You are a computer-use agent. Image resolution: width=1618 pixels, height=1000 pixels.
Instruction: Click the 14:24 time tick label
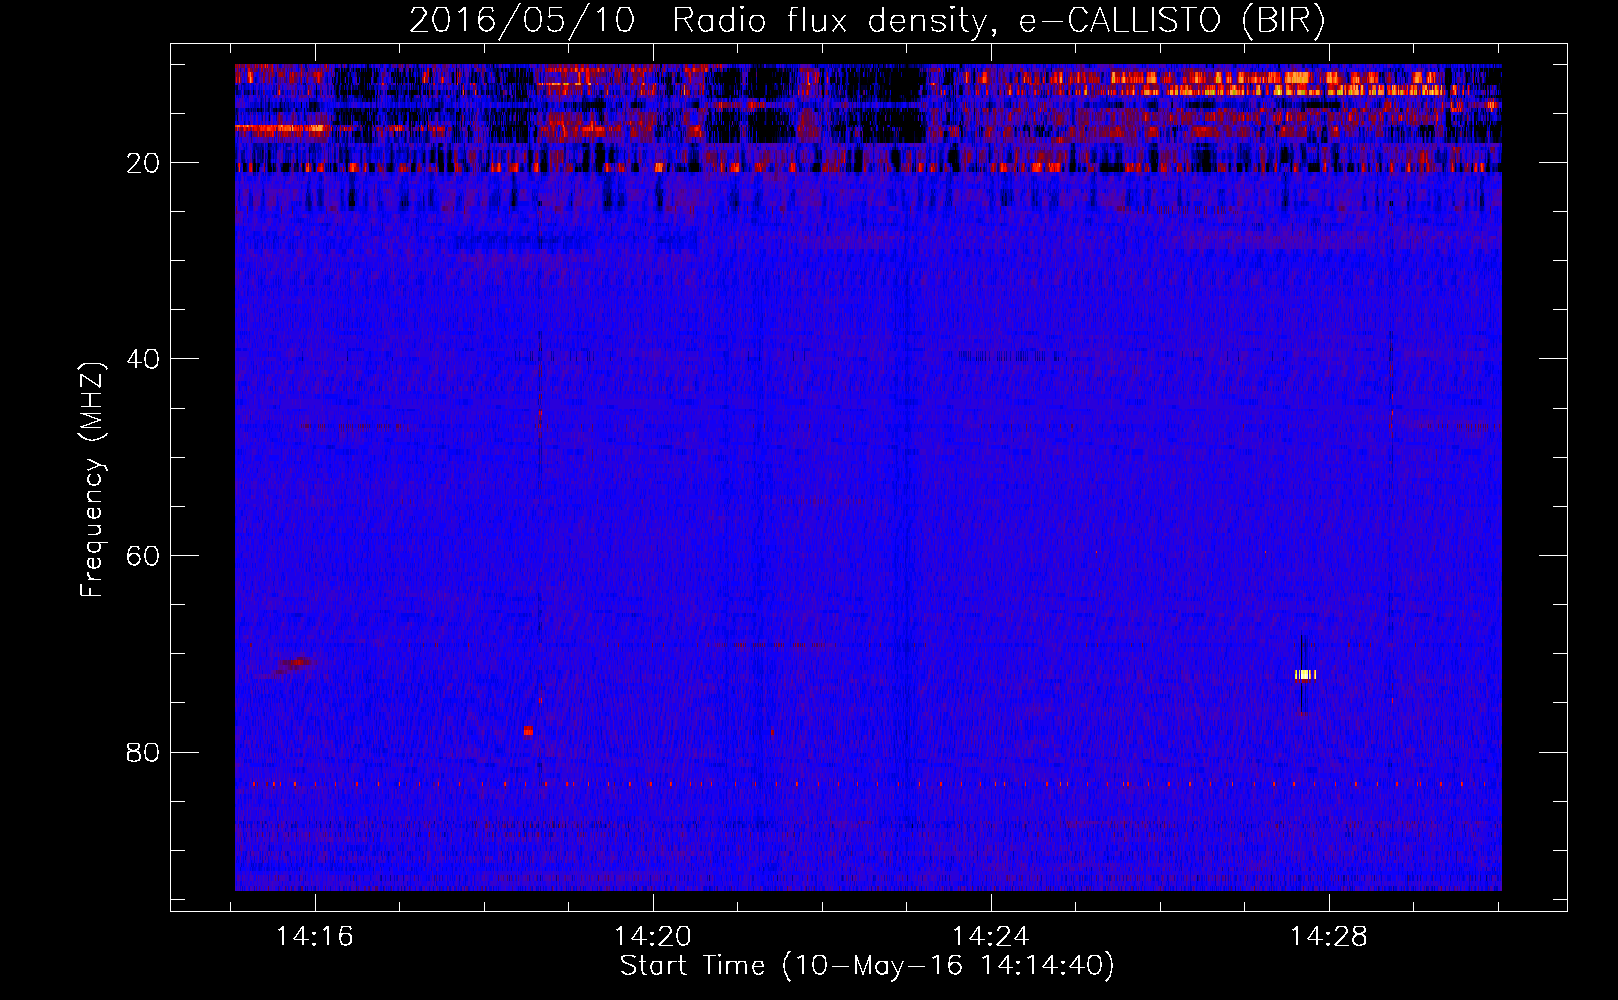pyautogui.click(x=991, y=937)
